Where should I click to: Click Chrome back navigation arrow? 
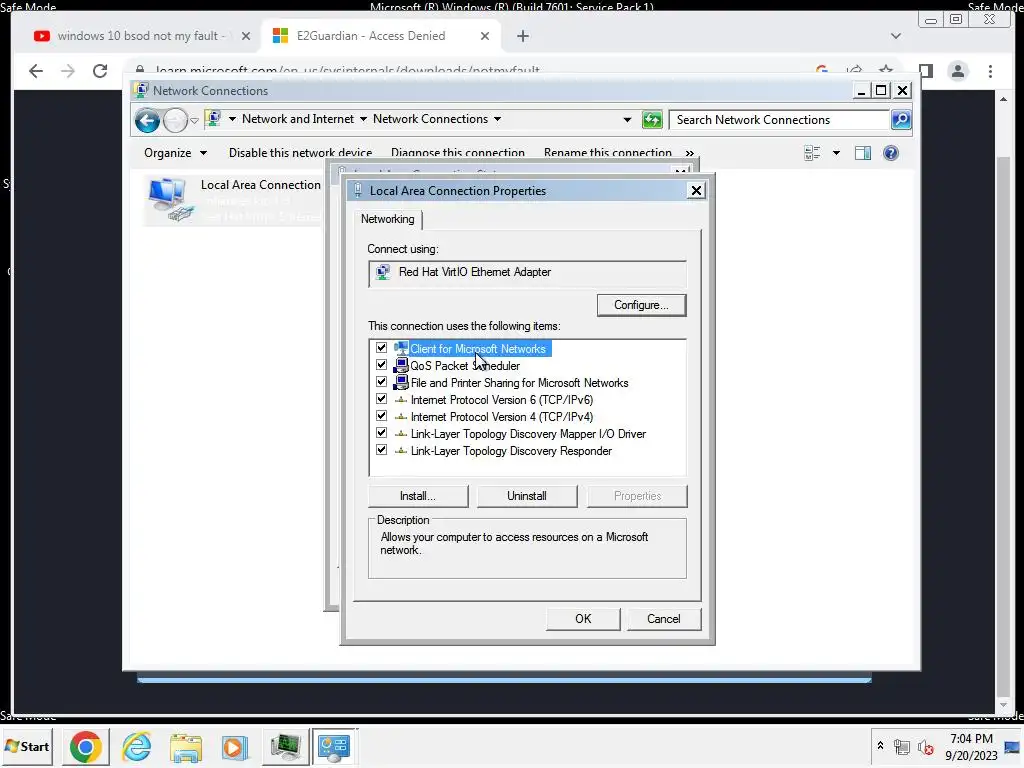tap(36, 71)
